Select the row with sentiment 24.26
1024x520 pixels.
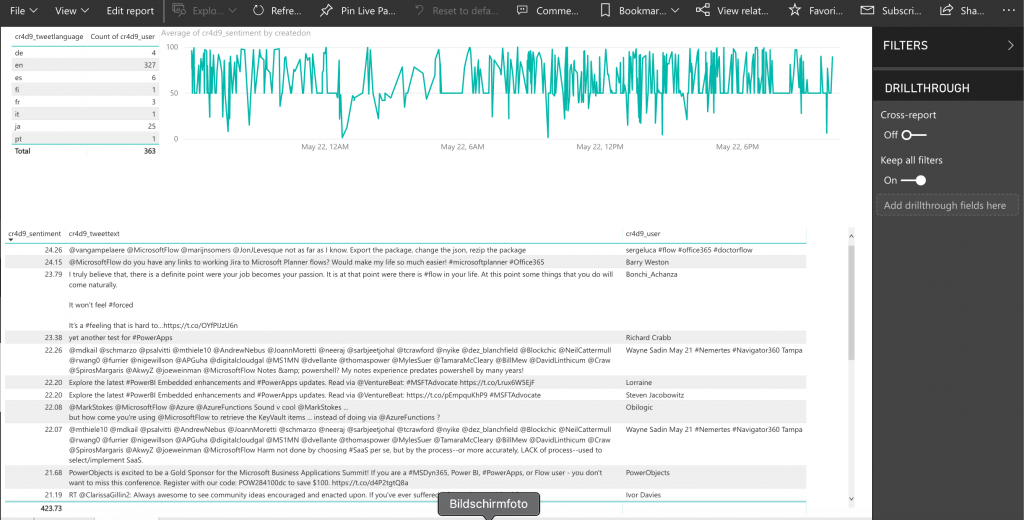(406, 250)
